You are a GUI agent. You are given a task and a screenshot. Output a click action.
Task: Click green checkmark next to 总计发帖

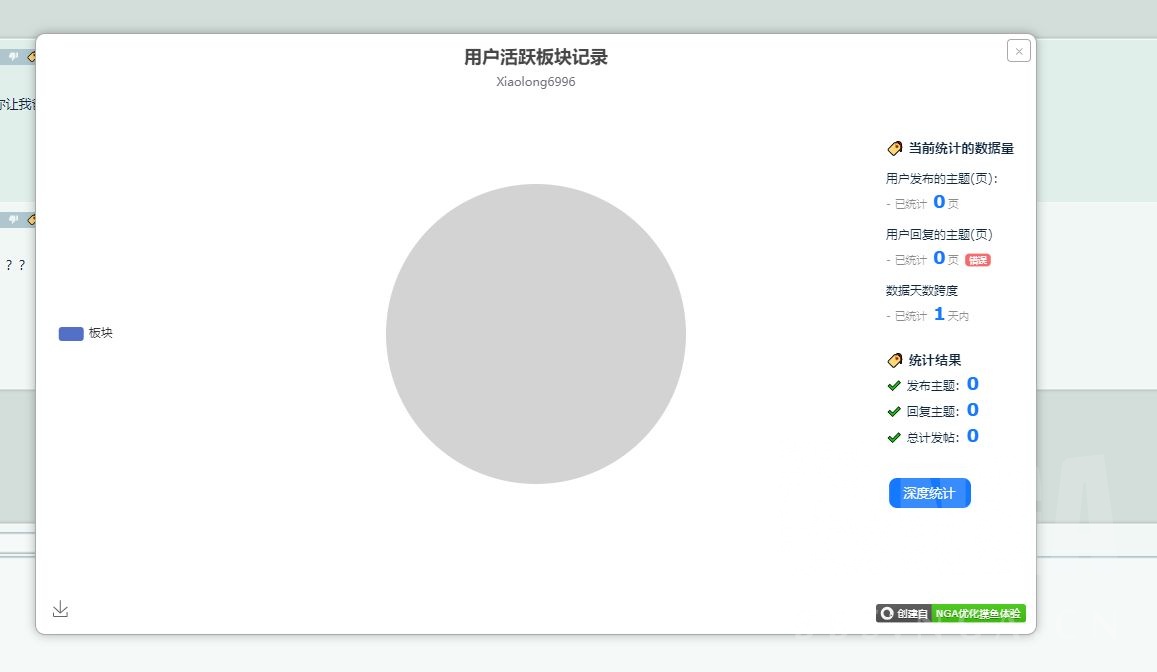coord(894,438)
